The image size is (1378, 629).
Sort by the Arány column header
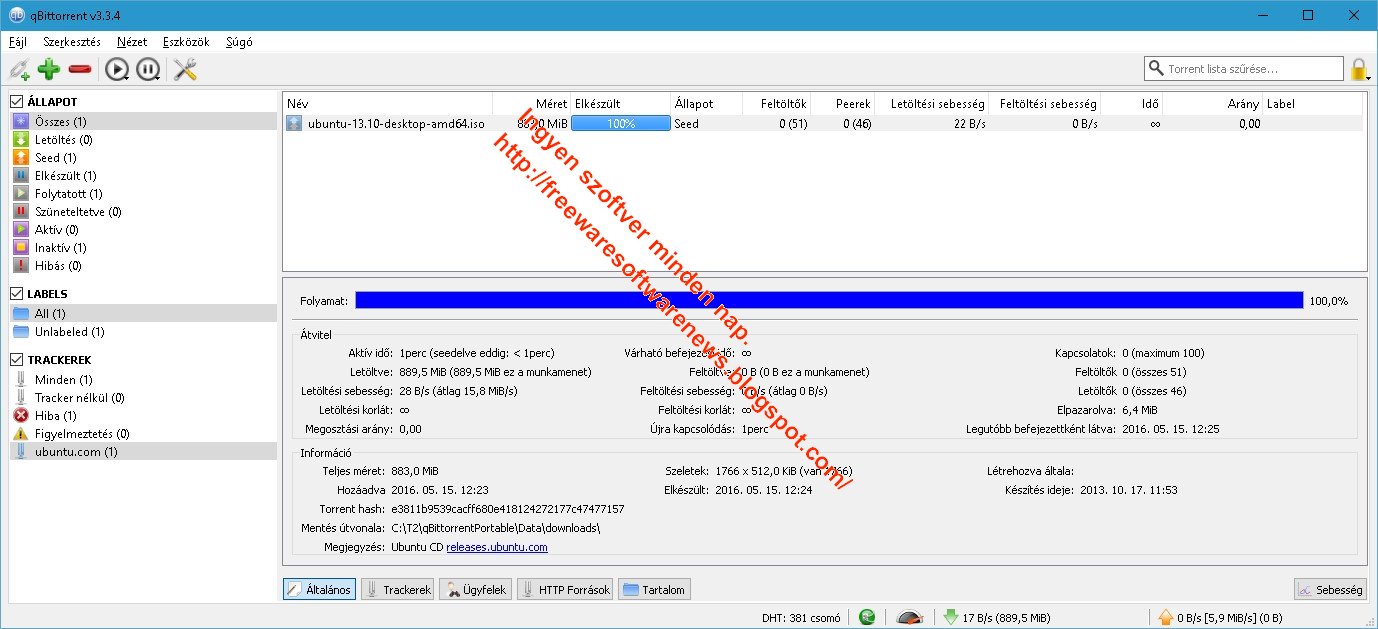point(1212,104)
